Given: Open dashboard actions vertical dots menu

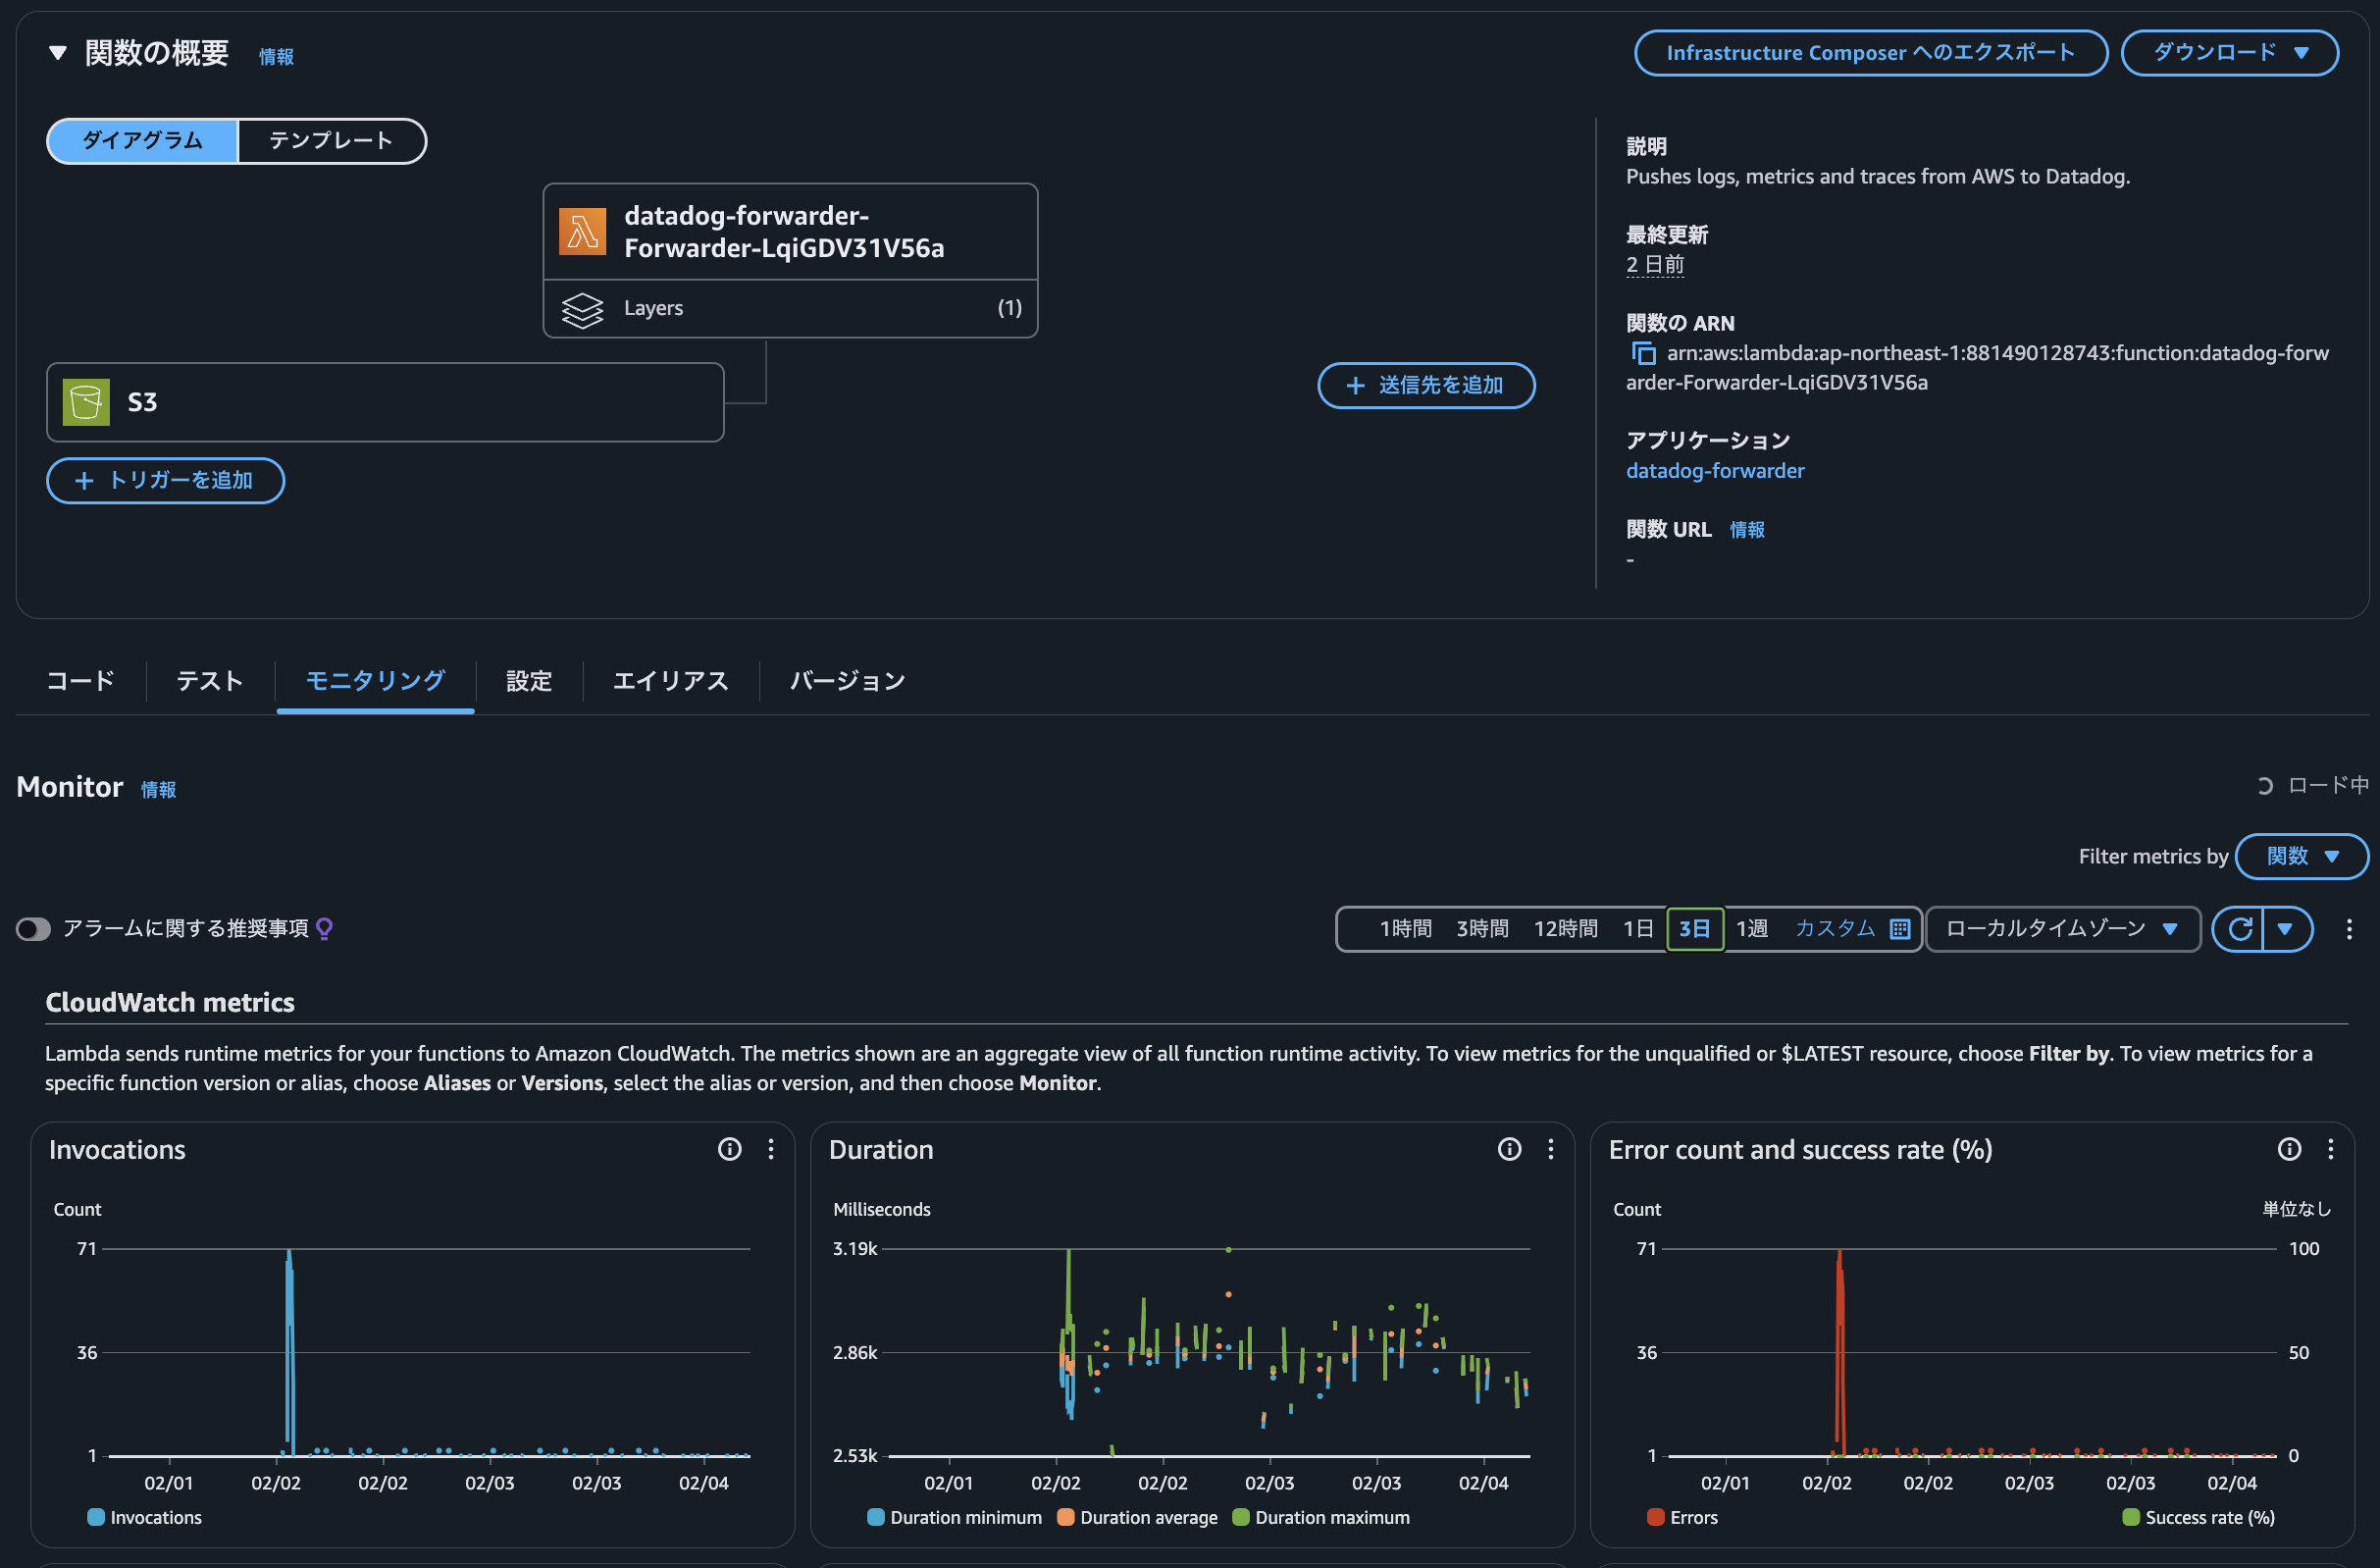Looking at the screenshot, I should (2349, 930).
